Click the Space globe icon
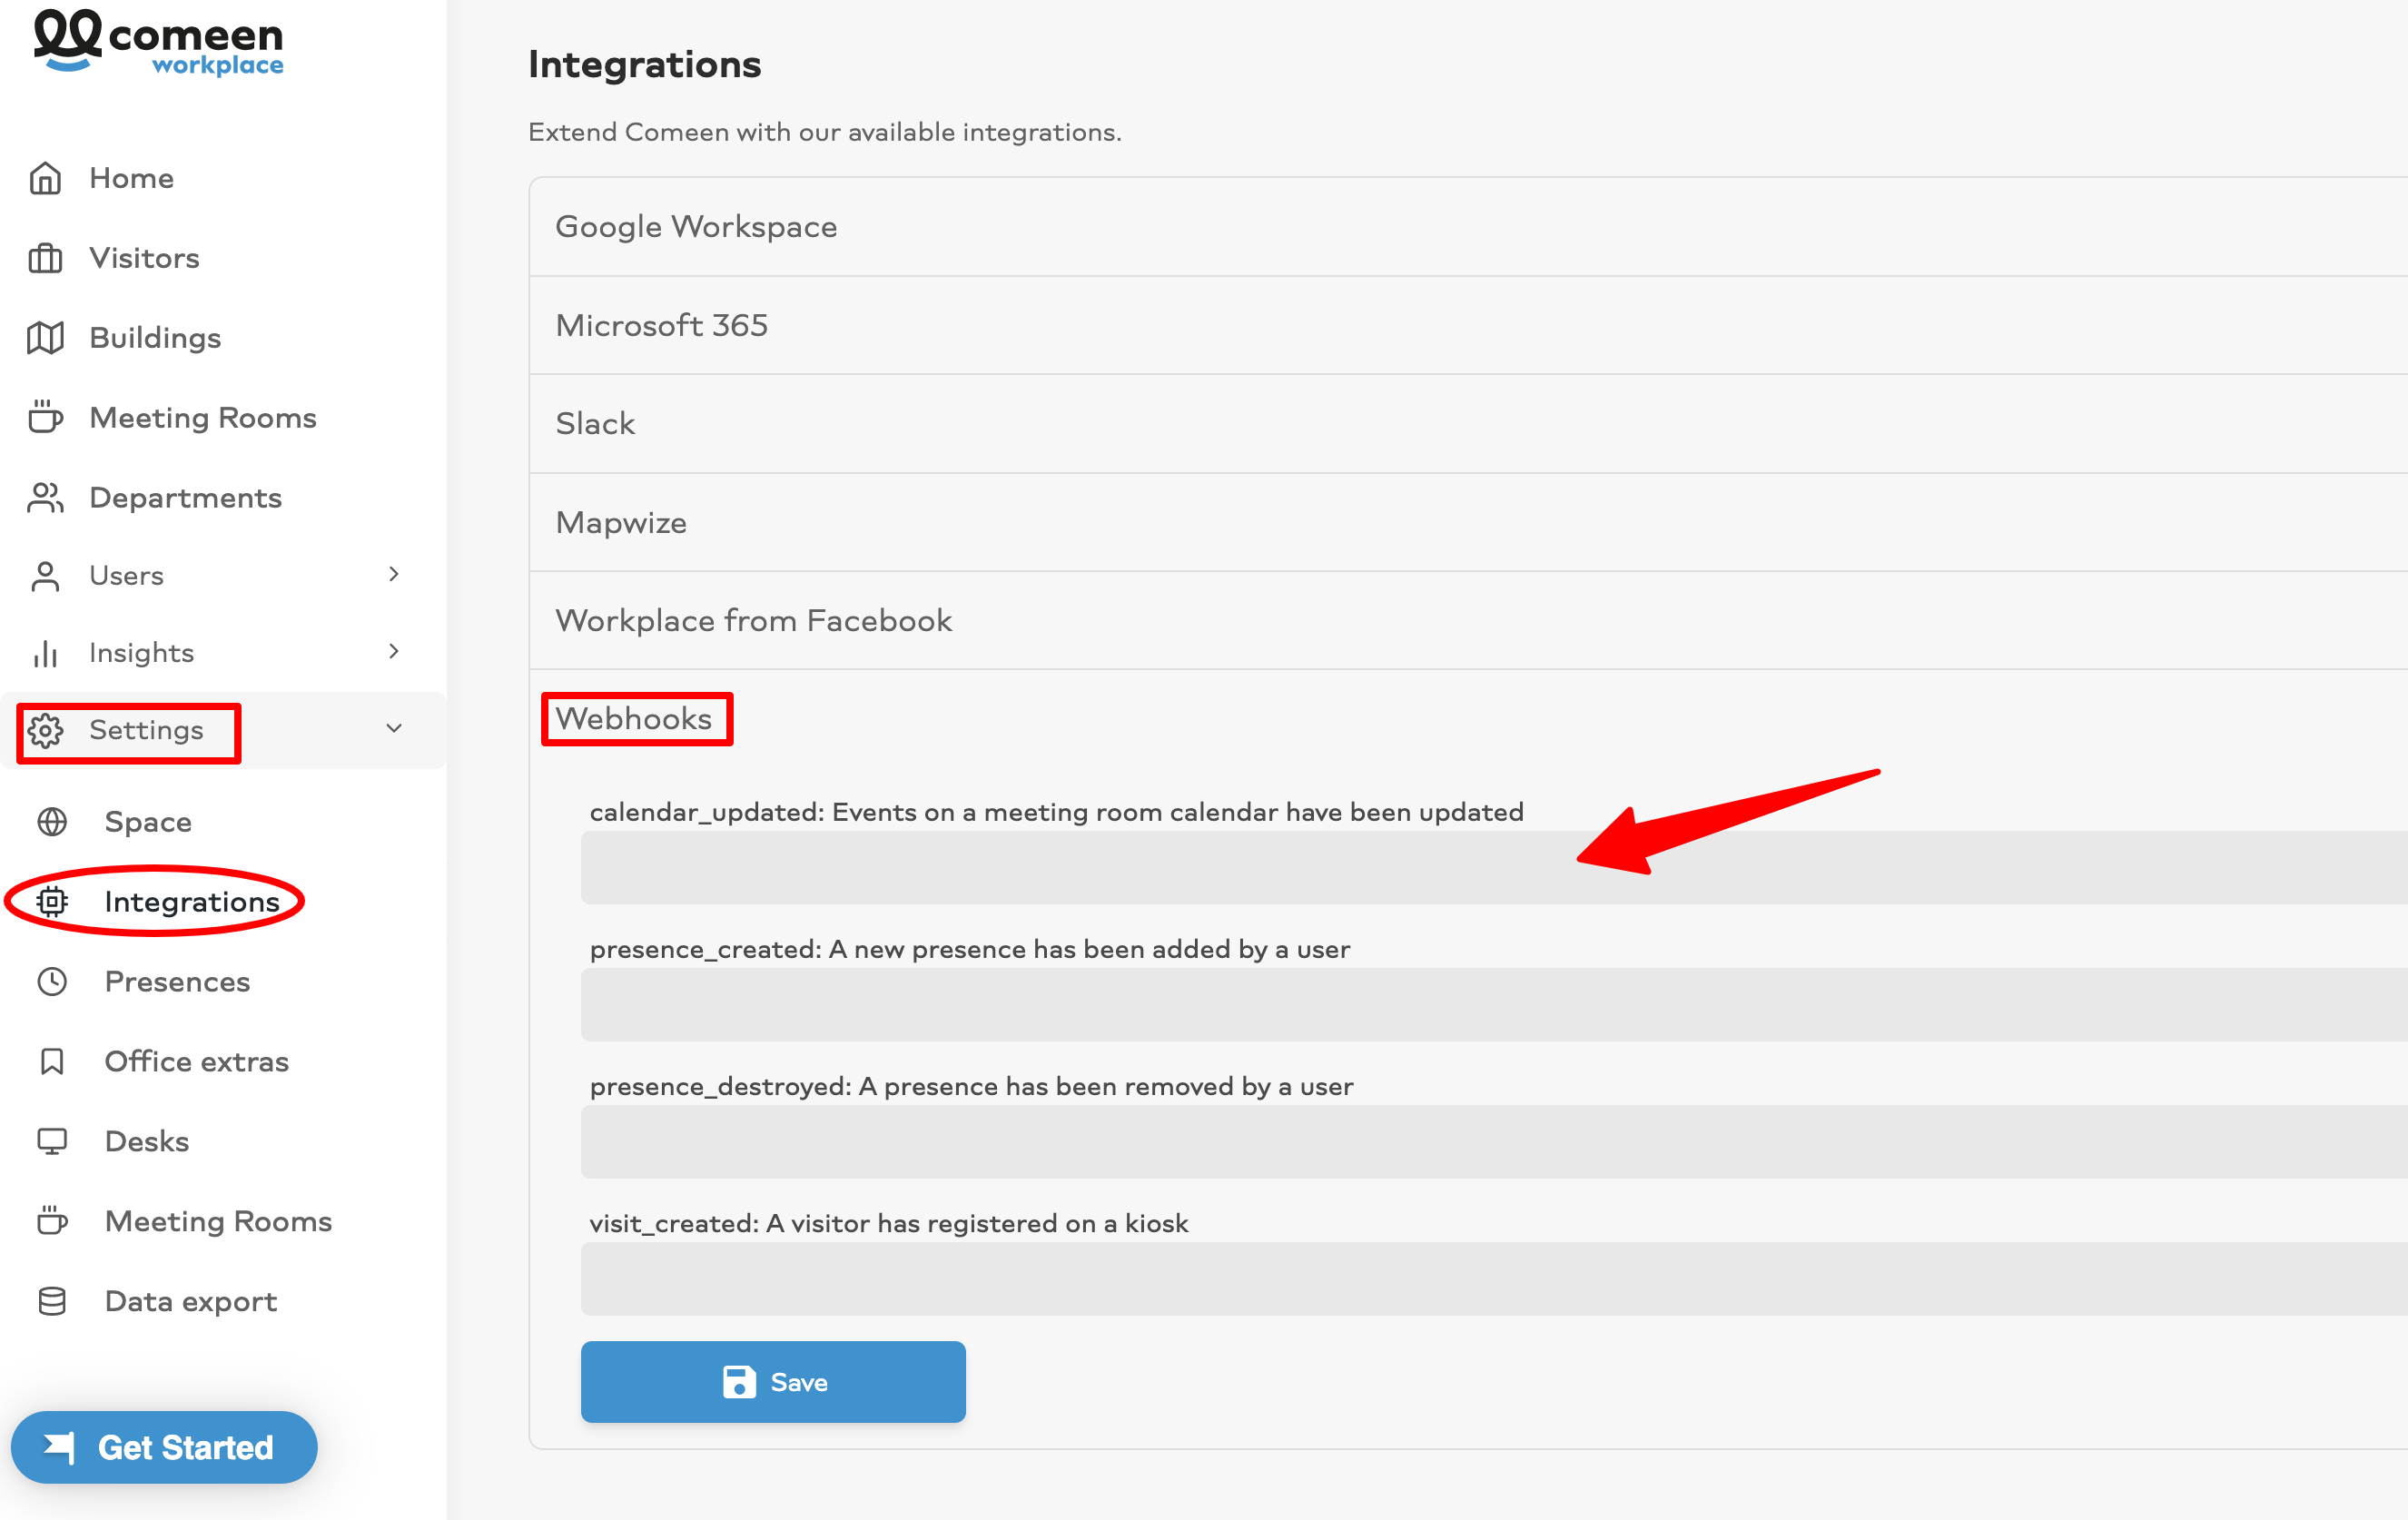 pos(52,822)
